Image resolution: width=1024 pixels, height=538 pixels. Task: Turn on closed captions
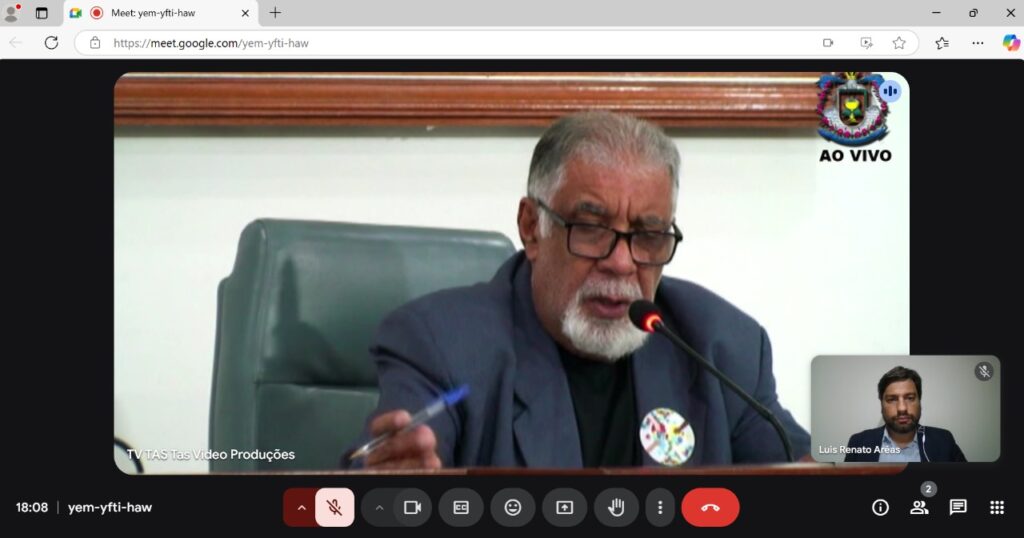461,507
